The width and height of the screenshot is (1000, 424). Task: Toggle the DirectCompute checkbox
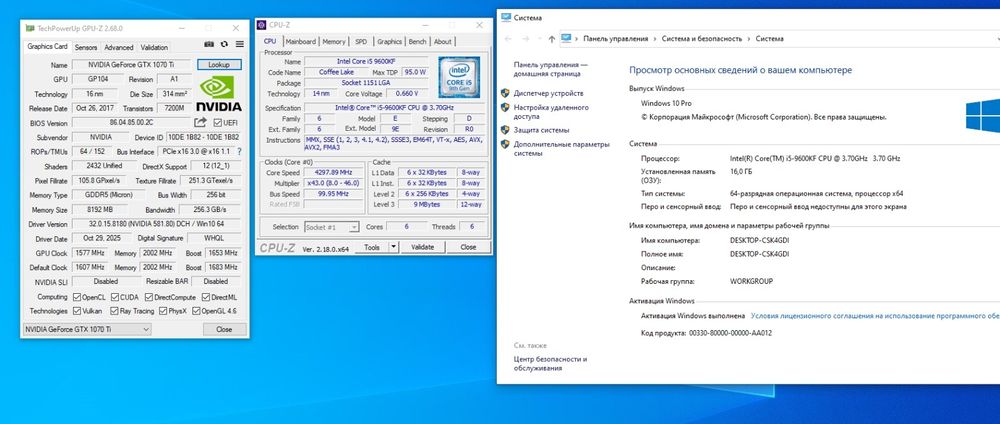pos(149,297)
